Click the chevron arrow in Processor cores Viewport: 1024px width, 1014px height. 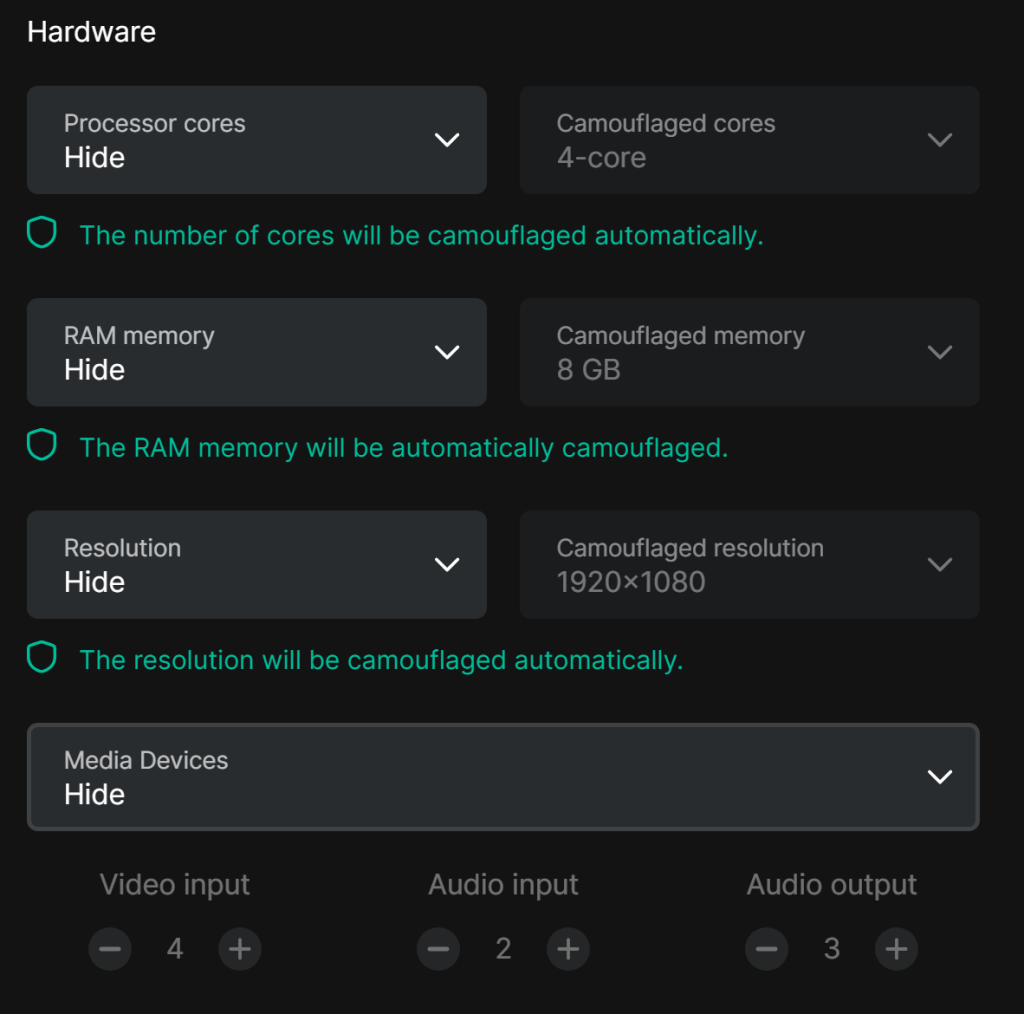point(447,140)
